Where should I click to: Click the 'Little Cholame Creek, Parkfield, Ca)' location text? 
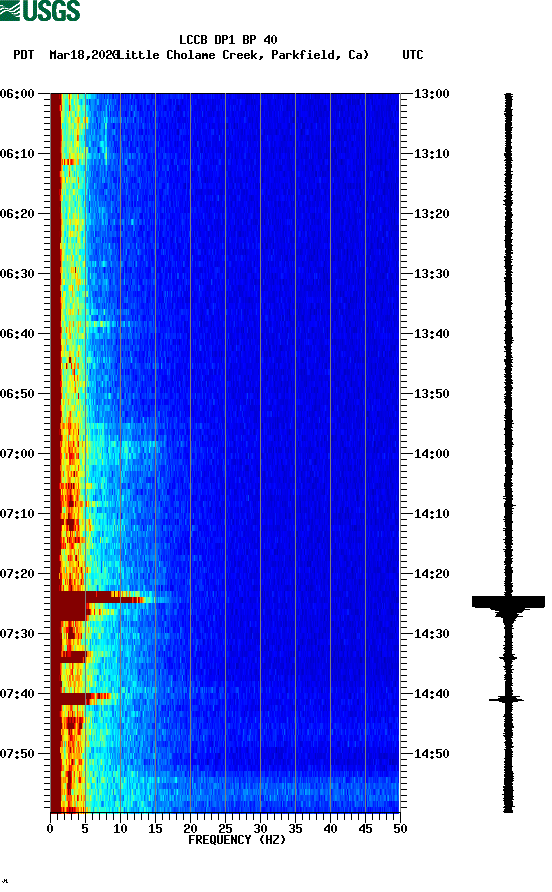coord(243,55)
